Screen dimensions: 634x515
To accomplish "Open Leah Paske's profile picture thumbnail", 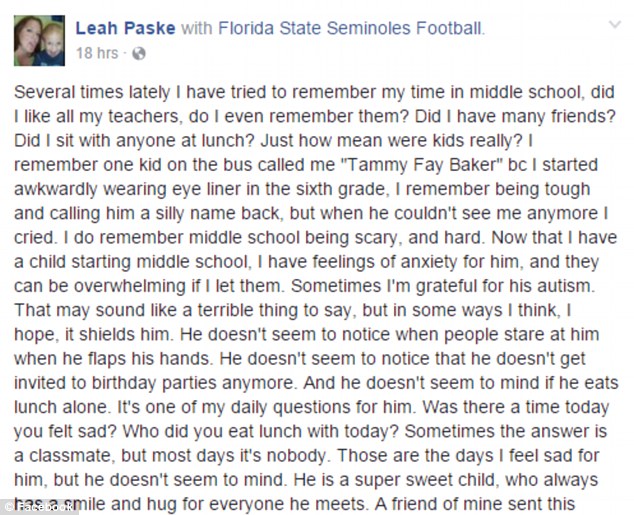I will pos(39,40).
